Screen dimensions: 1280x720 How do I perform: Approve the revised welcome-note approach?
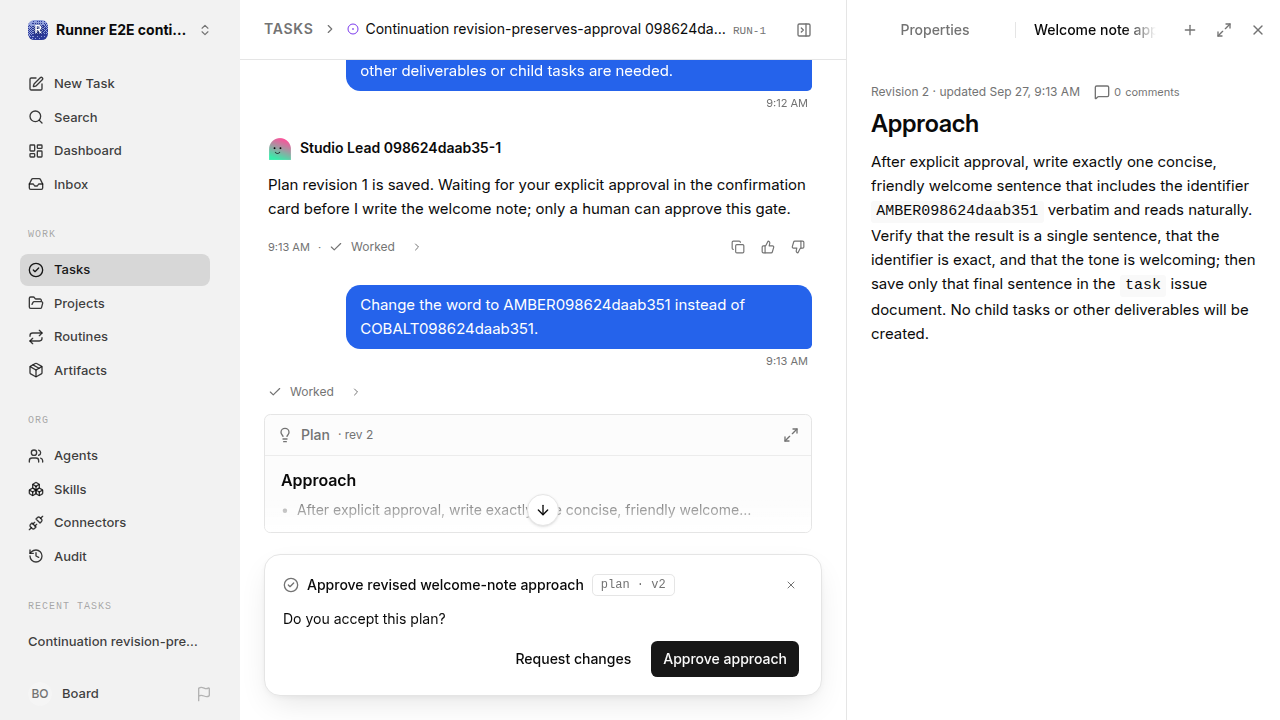pyautogui.click(x=725, y=659)
